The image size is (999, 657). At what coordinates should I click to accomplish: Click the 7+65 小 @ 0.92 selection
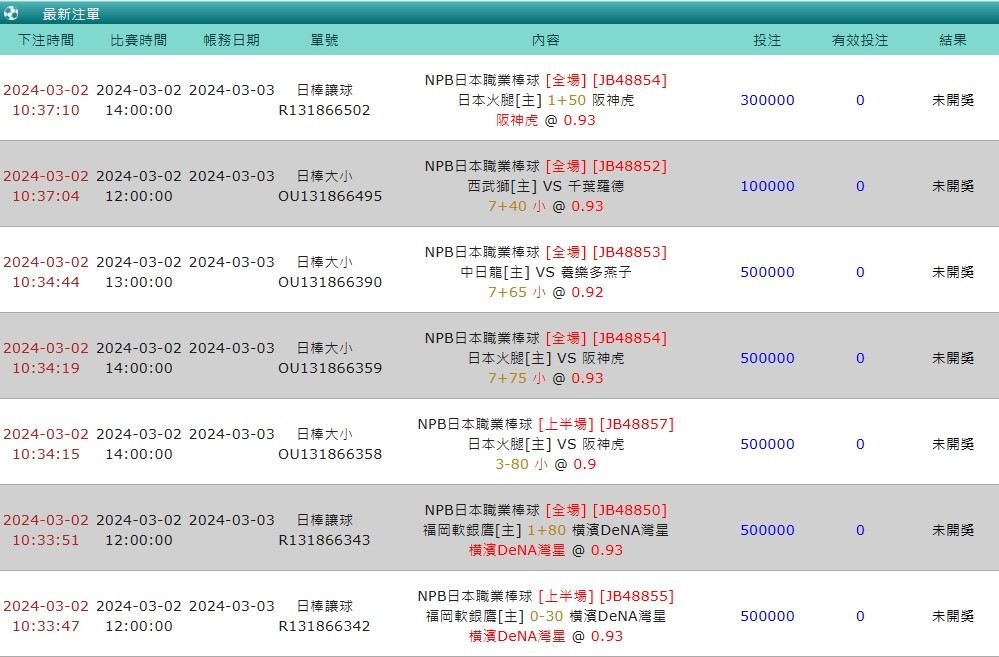[546, 292]
